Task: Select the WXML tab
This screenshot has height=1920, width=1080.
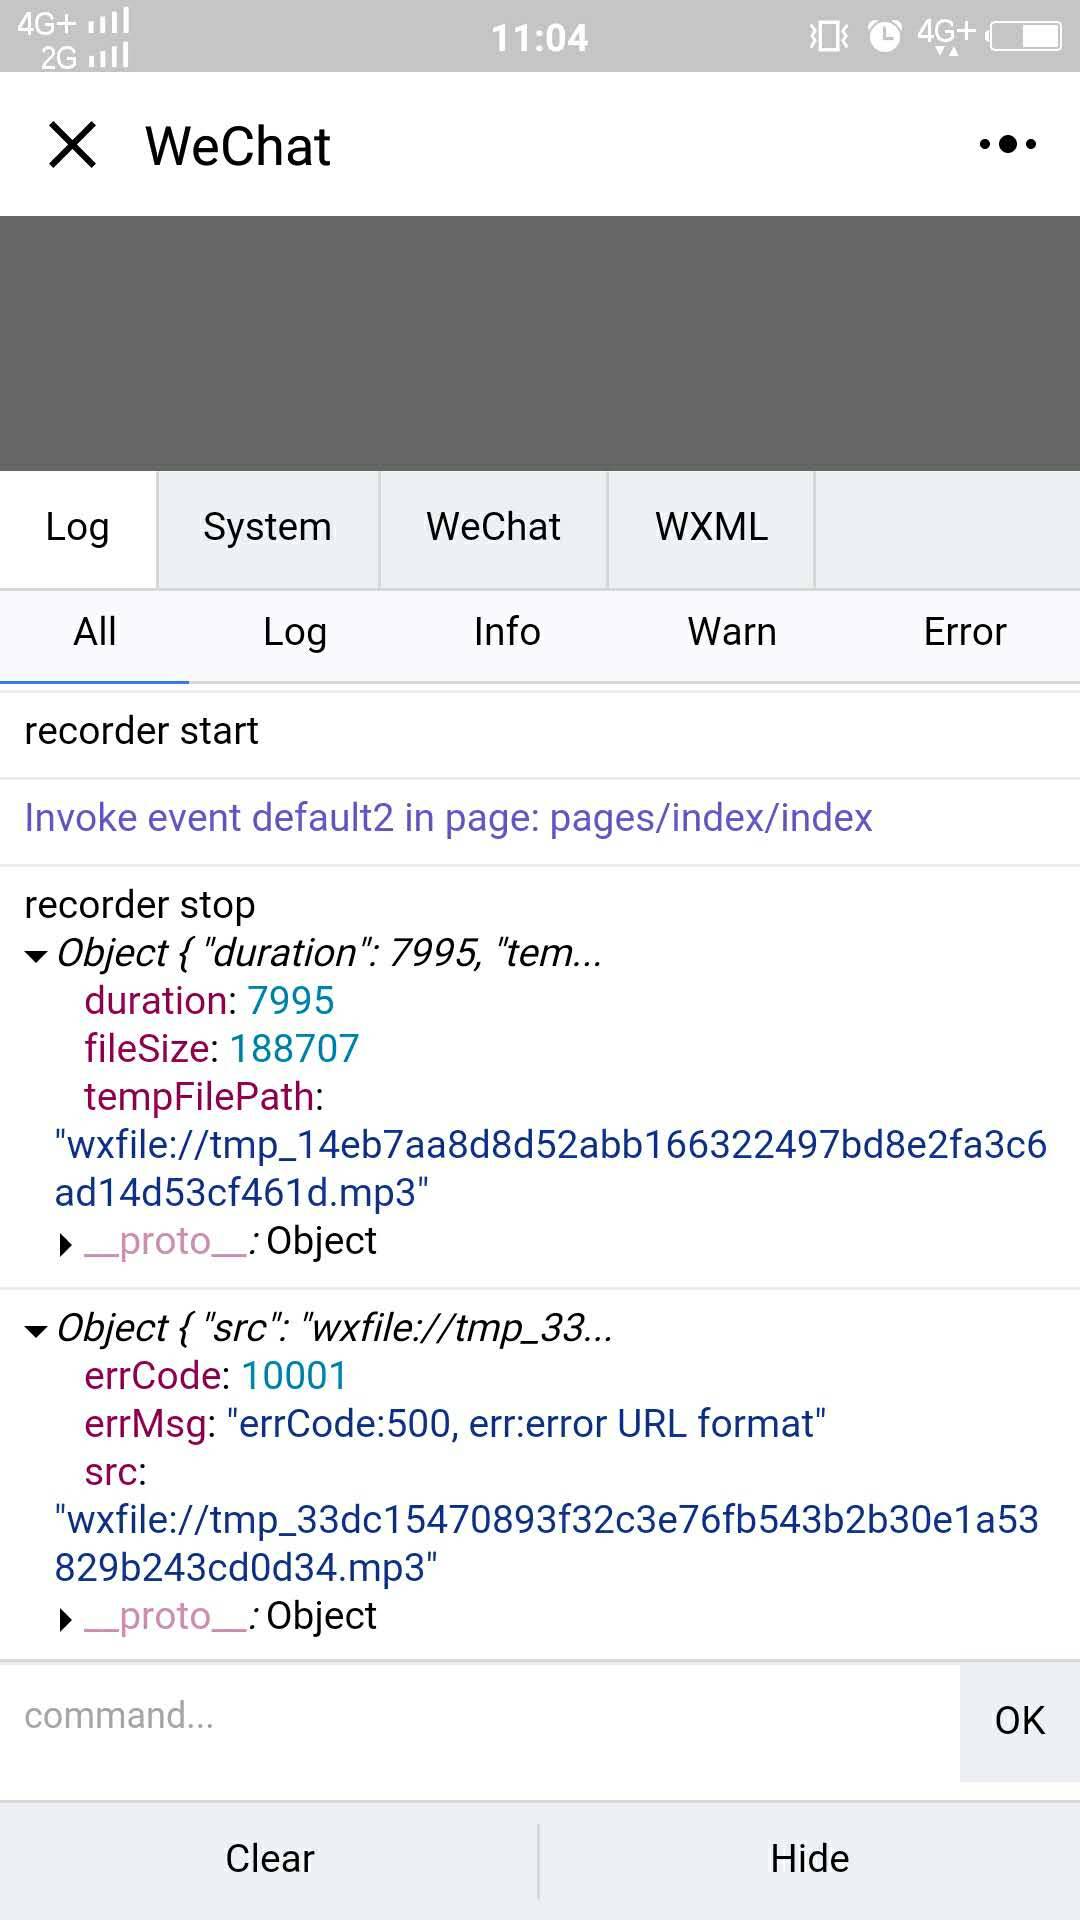Action: [711, 527]
